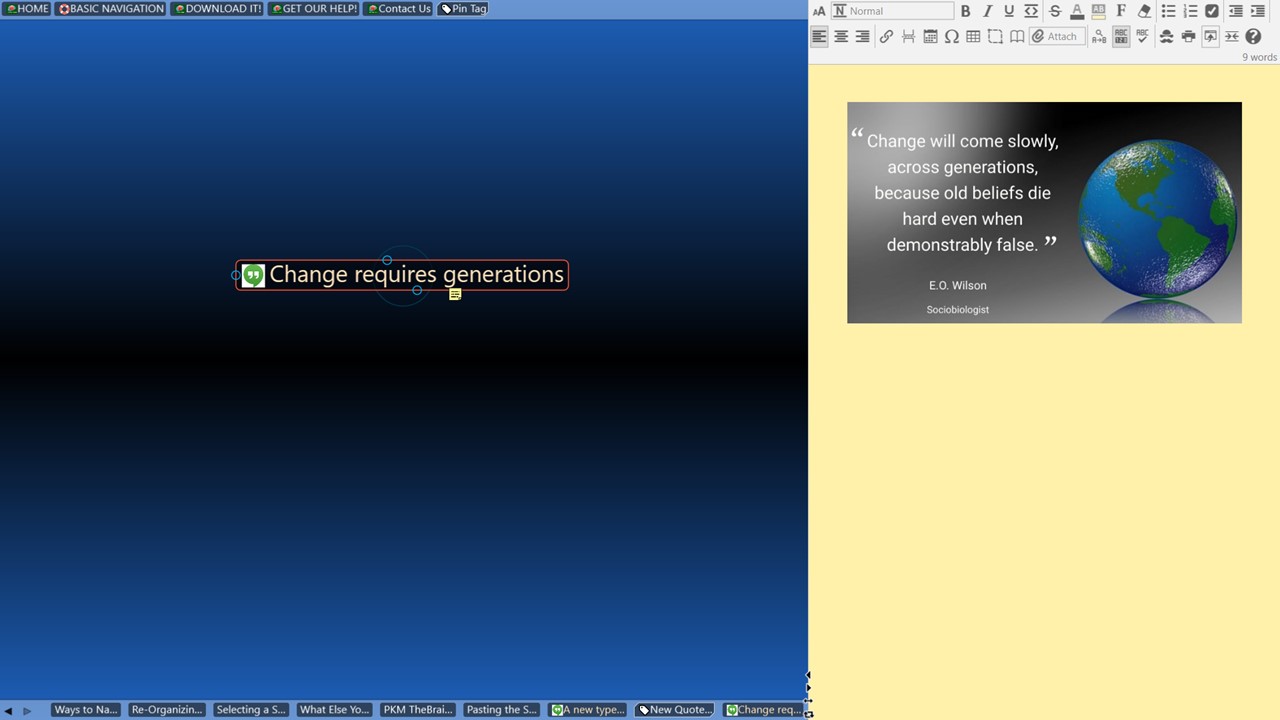Toggle bold formatting in notes toolbar

click(x=965, y=11)
